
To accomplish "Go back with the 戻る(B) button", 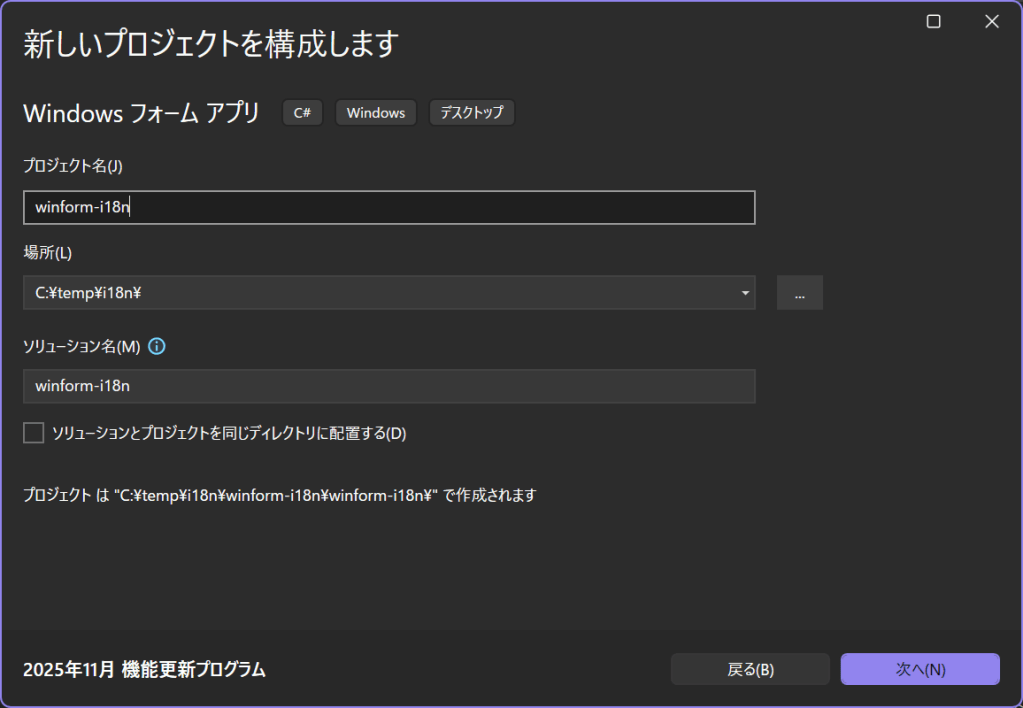I will [750, 669].
